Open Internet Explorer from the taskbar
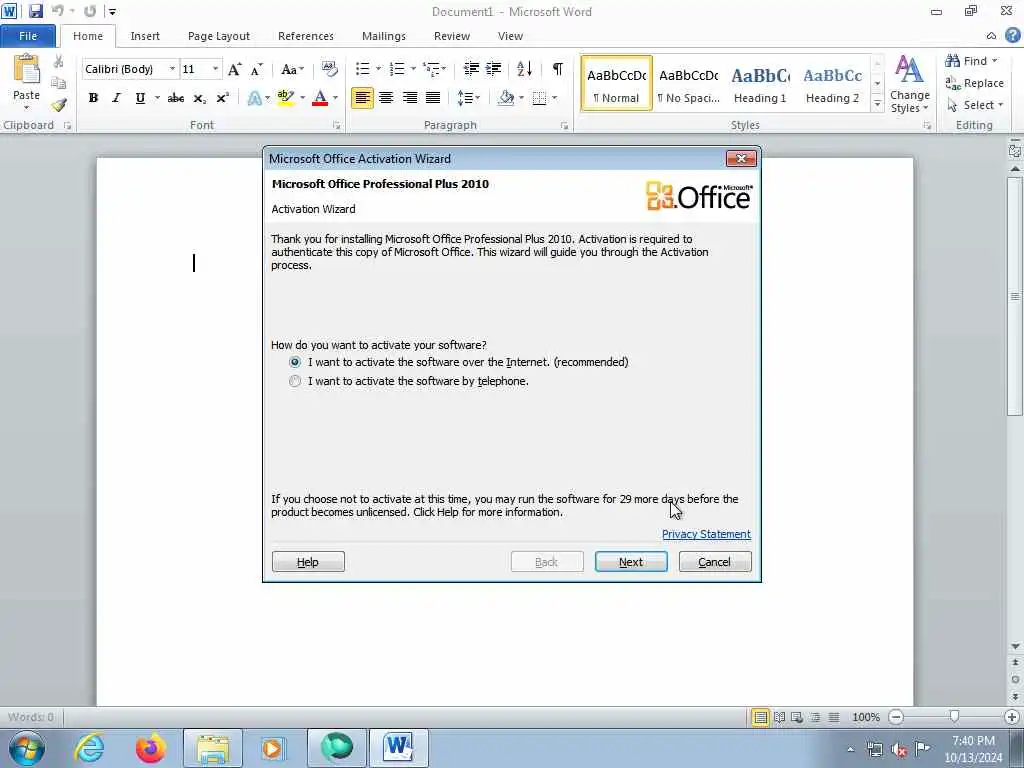This screenshot has height=768, width=1024. [x=89, y=748]
